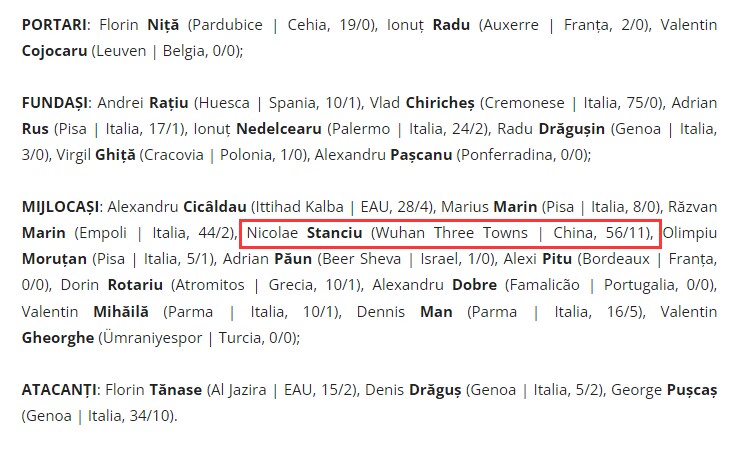Click the name George Pușcaș

click(x=664, y=390)
